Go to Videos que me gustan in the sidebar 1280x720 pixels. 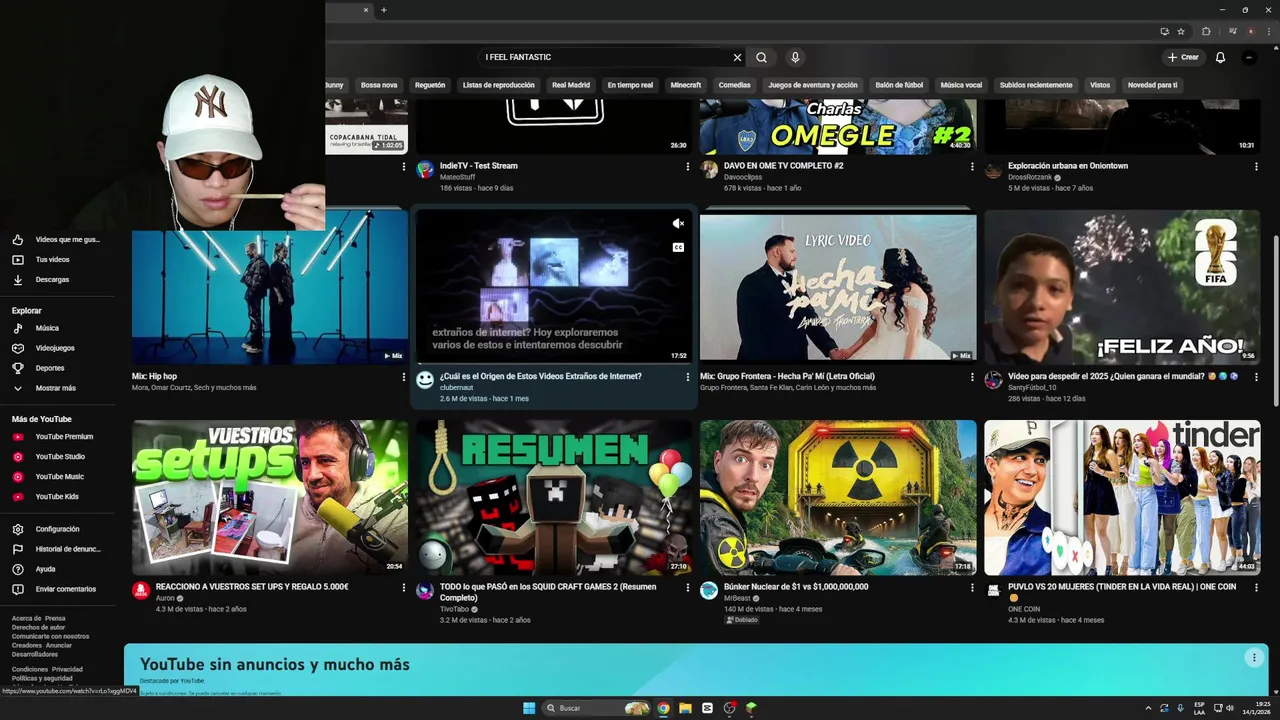point(58,240)
